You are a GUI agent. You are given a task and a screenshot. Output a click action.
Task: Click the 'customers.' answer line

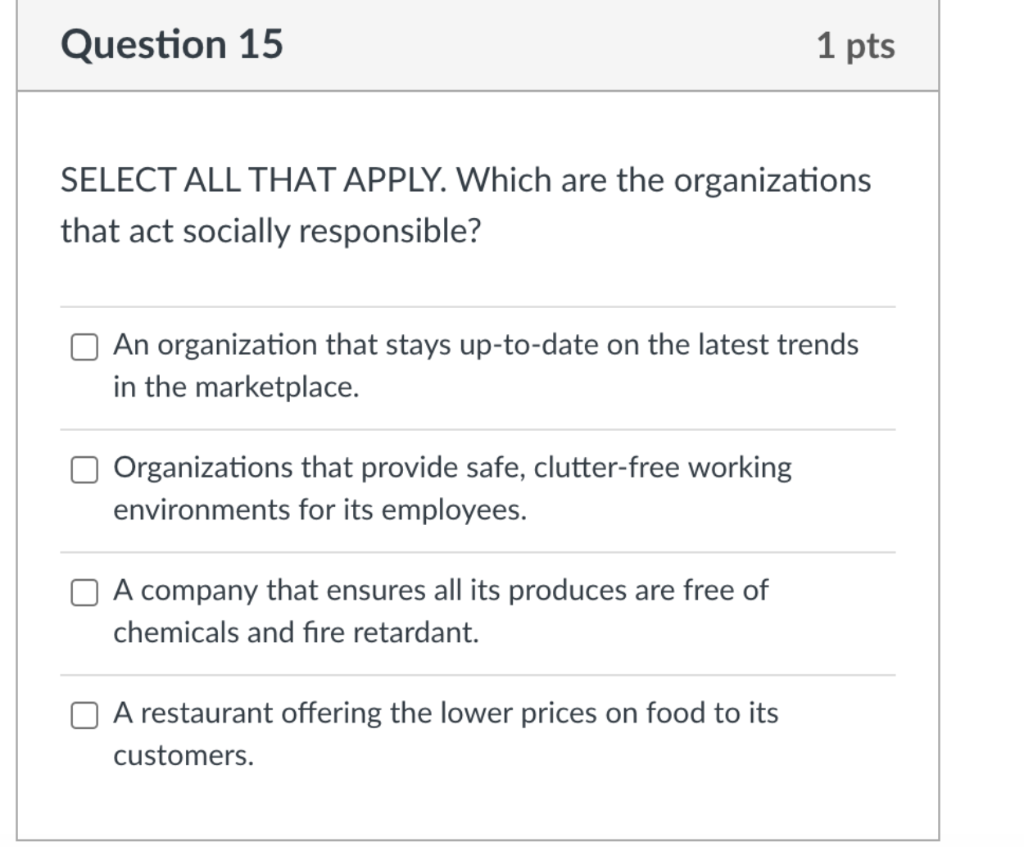(x=184, y=756)
